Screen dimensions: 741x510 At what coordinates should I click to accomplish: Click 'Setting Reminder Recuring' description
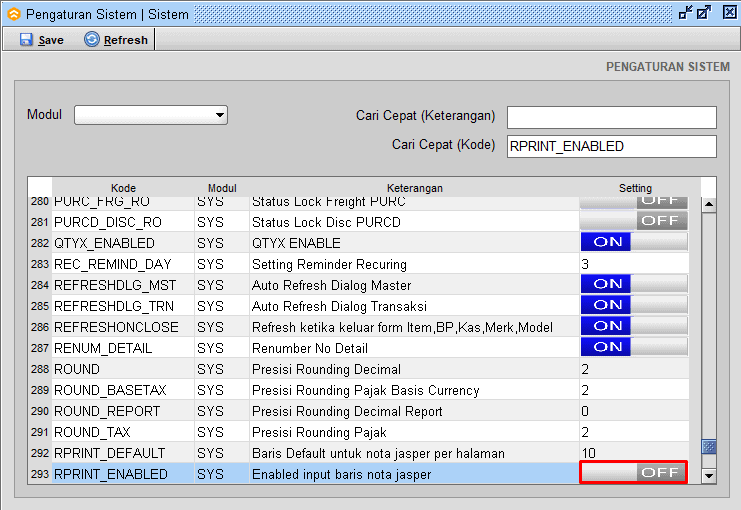click(329, 265)
